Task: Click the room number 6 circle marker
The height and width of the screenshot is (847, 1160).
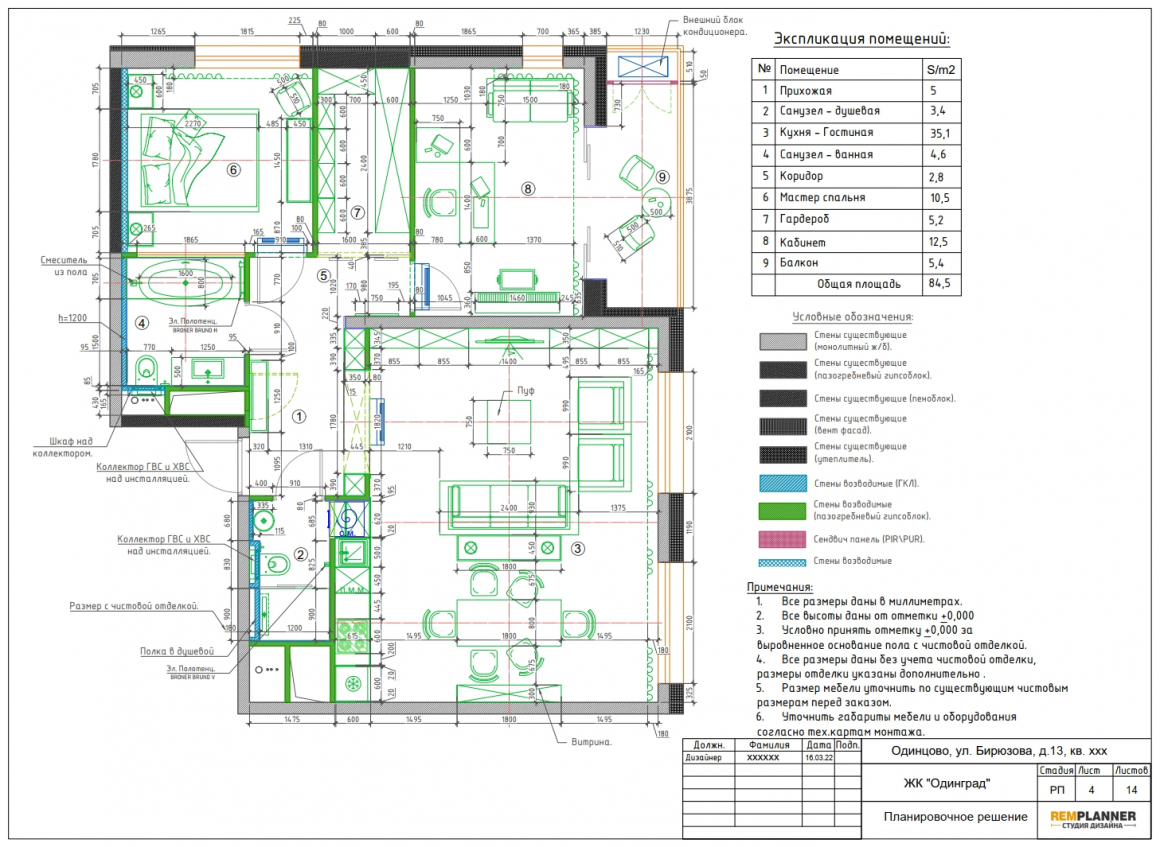Action: coord(234,170)
